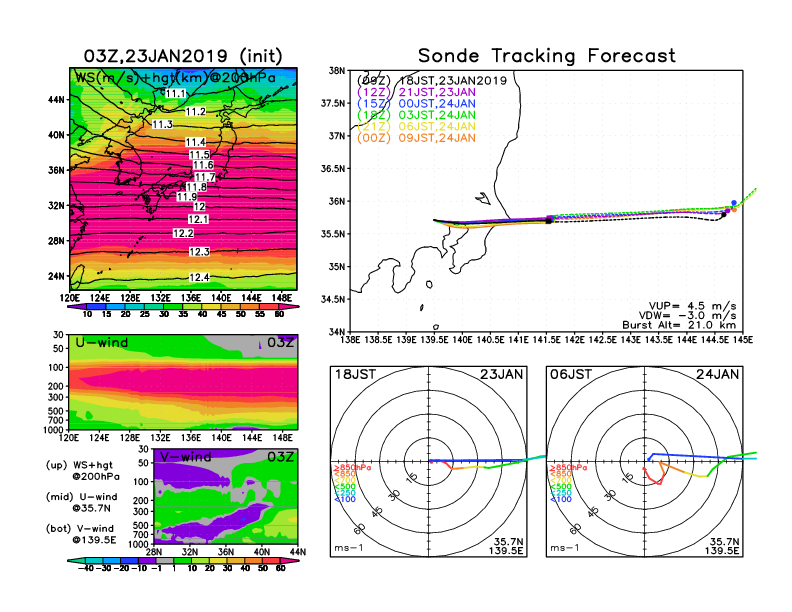
Task: Click '<100' legend in right hodograph
Action: (561, 499)
